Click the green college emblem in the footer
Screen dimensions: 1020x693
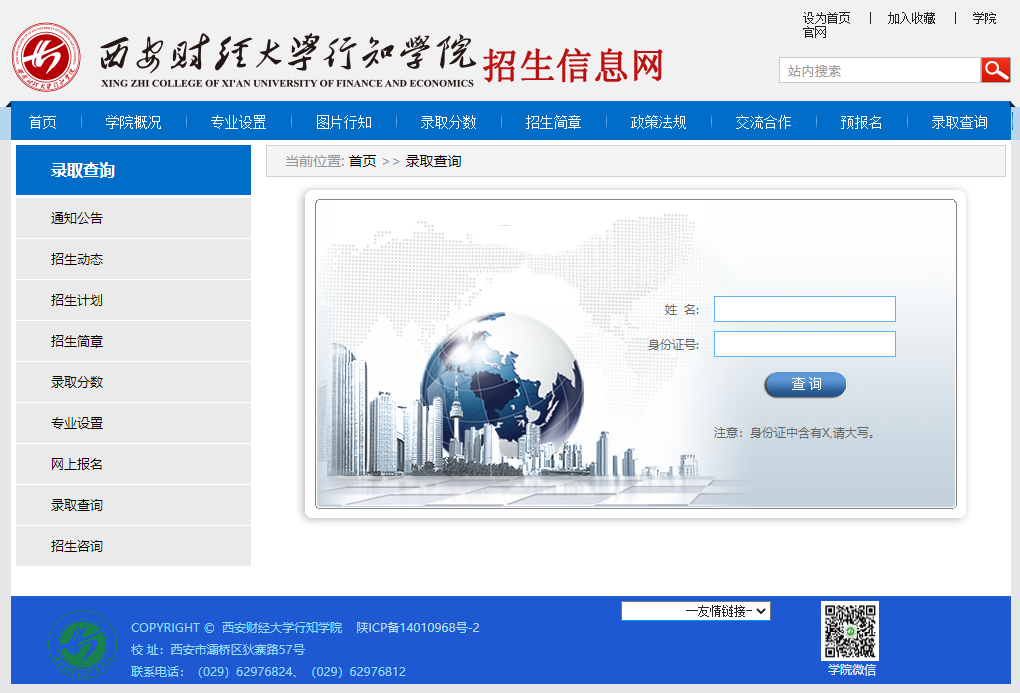(x=83, y=644)
